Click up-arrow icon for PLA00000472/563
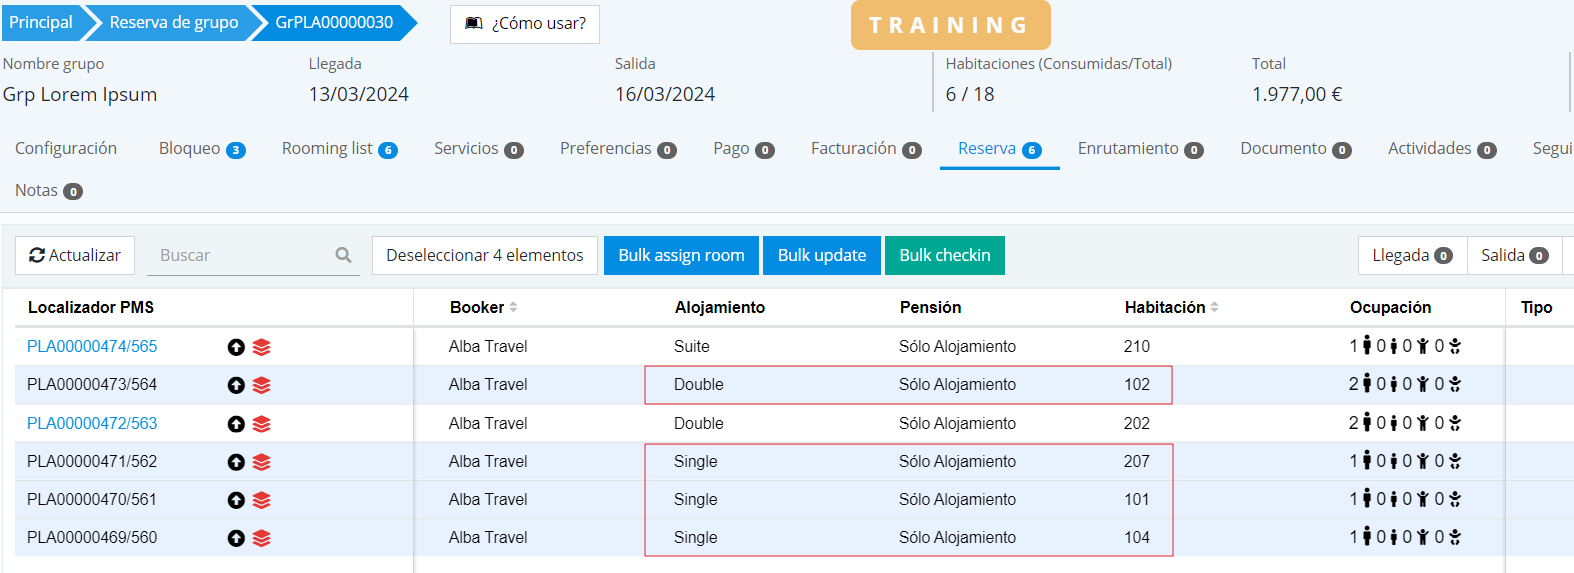The image size is (1574, 573). coord(236,424)
